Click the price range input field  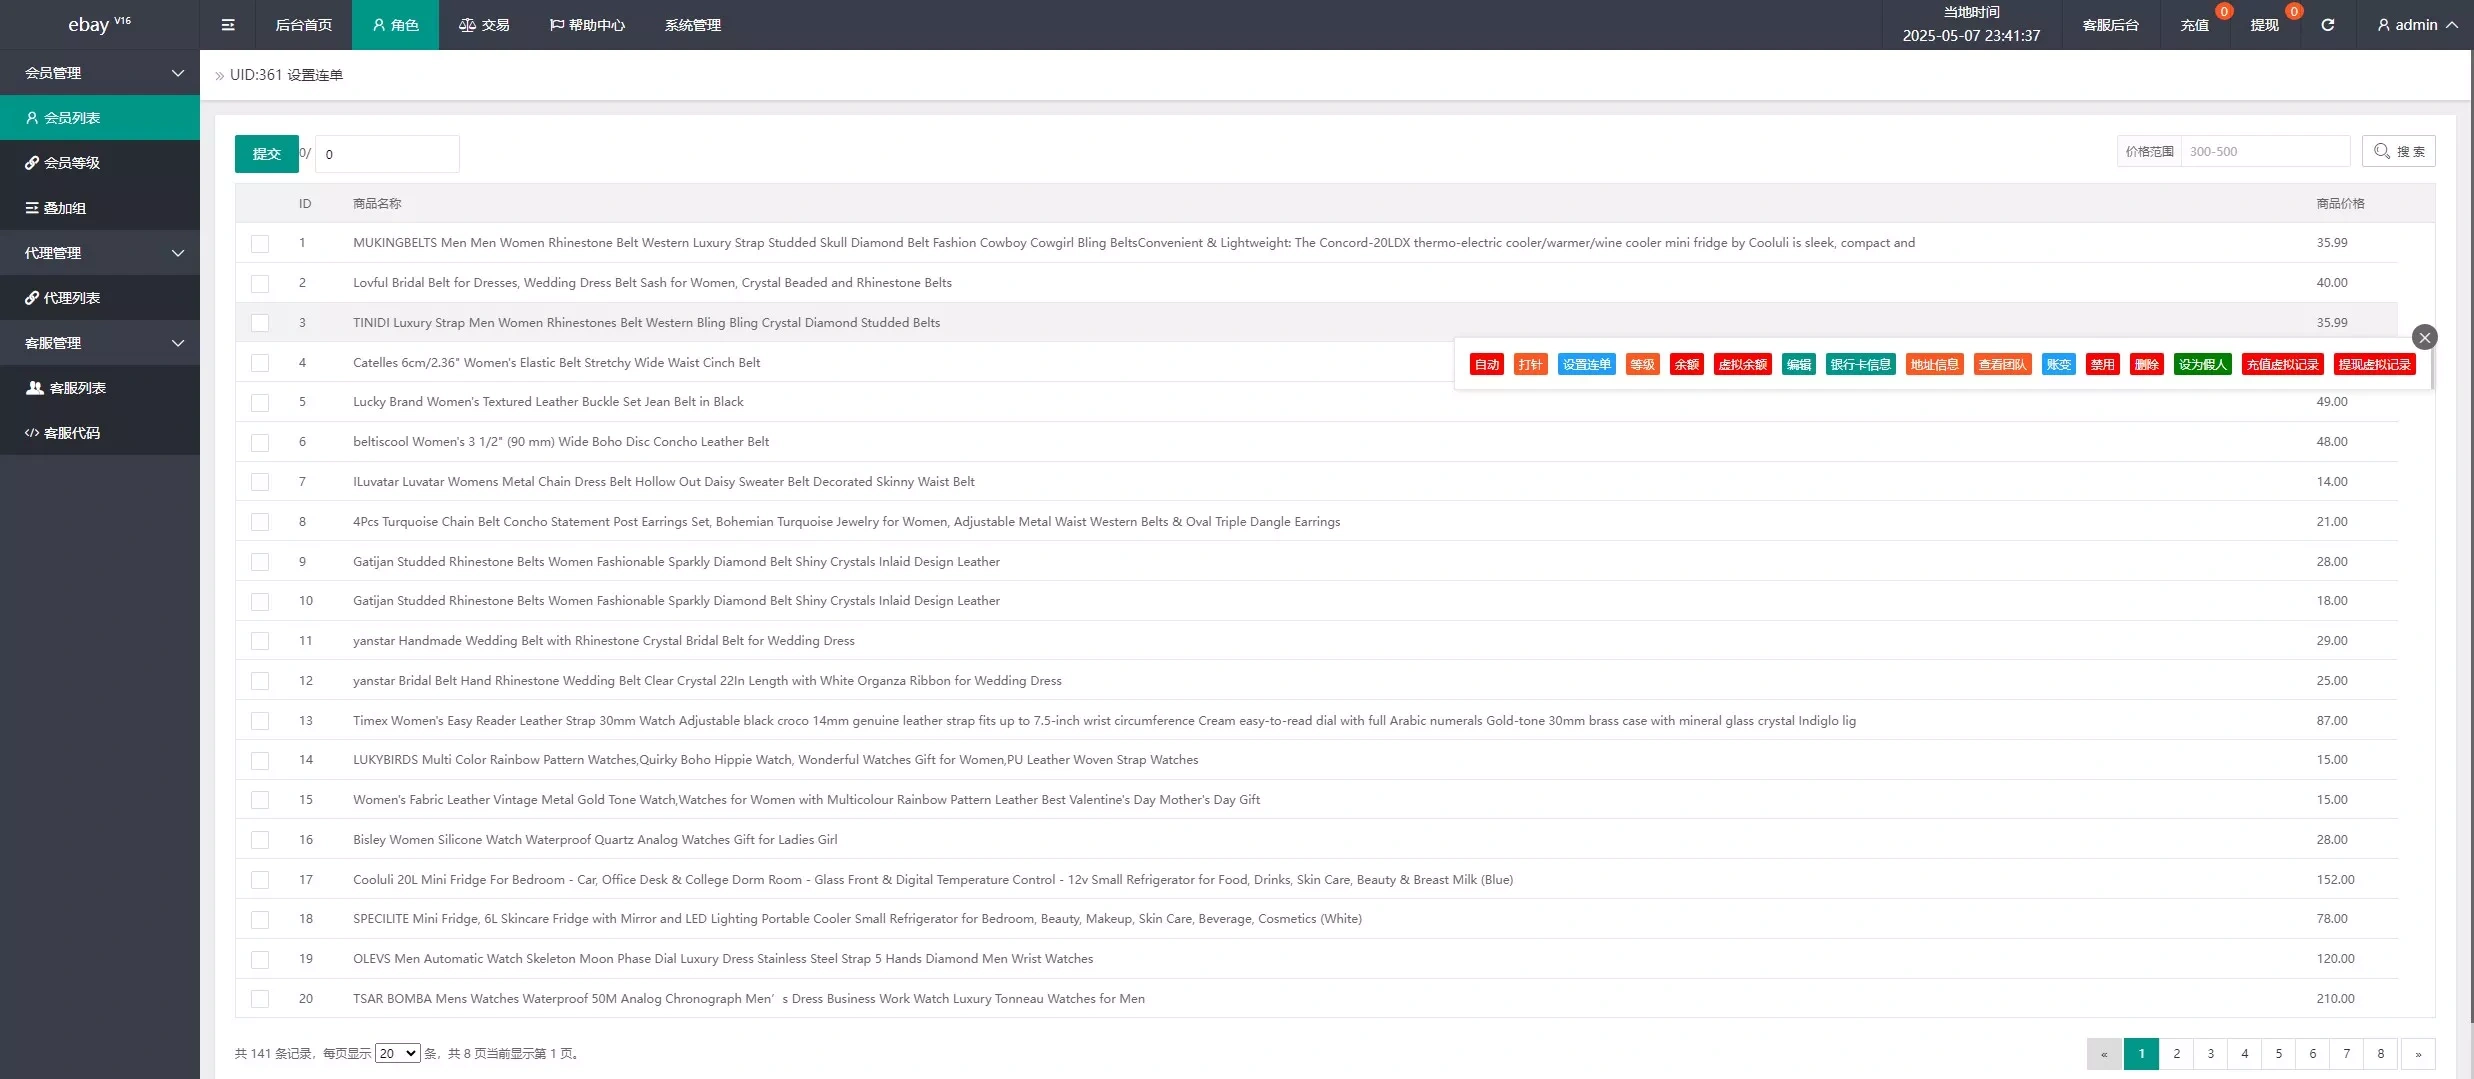2264,151
